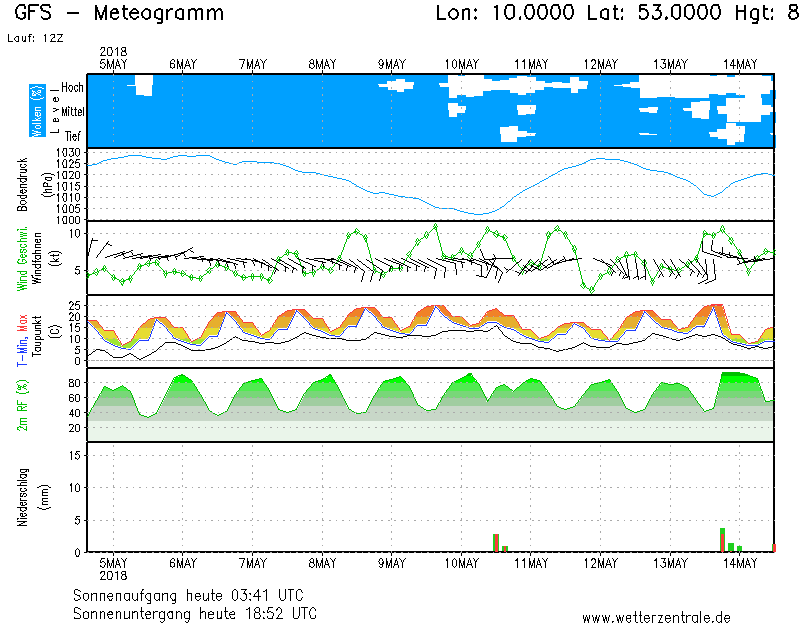Click the Lon: 10.0000 coordinate text
This screenshot has width=800, height=625.
(506, 14)
